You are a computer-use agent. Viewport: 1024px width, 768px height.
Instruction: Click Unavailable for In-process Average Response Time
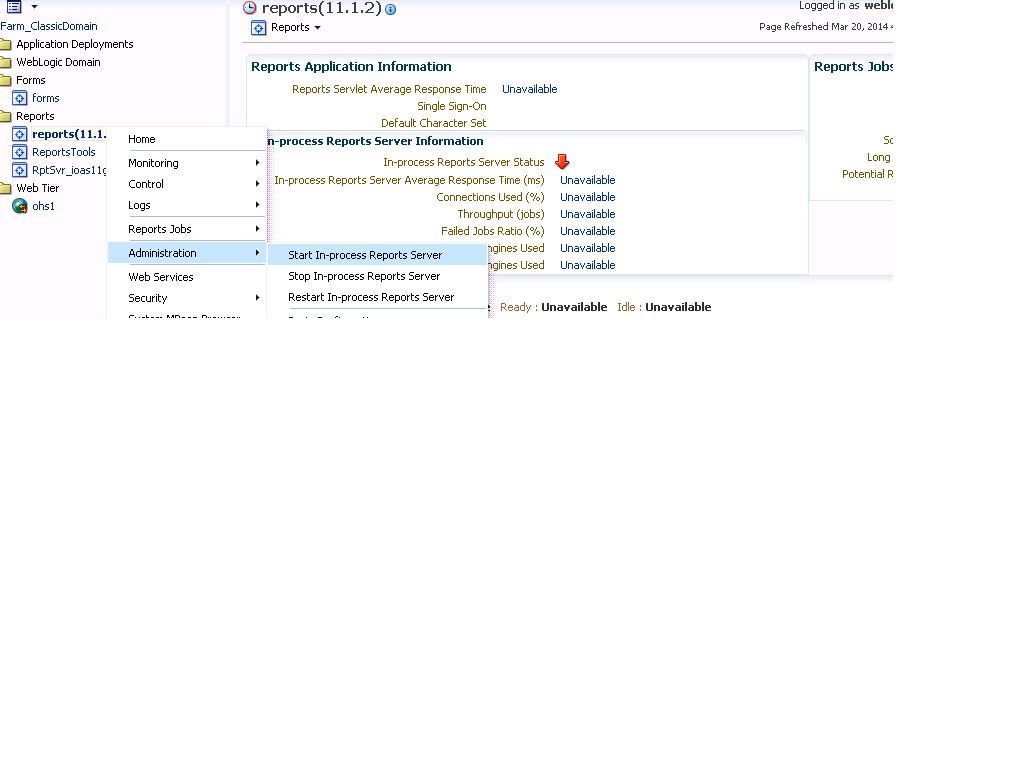[x=588, y=180]
